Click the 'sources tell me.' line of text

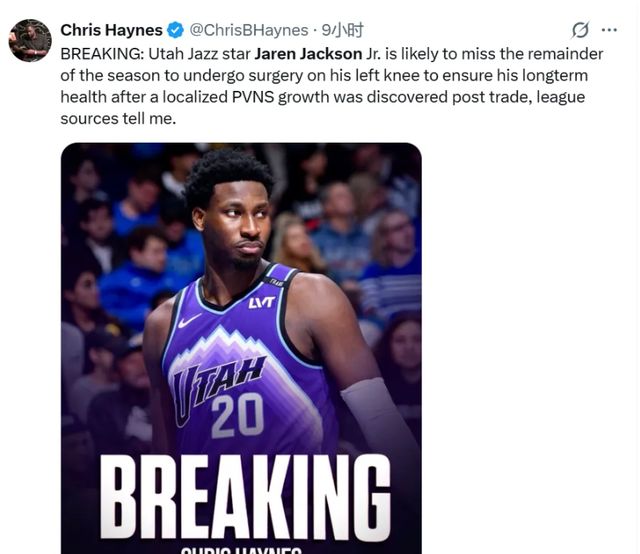(118, 119)
